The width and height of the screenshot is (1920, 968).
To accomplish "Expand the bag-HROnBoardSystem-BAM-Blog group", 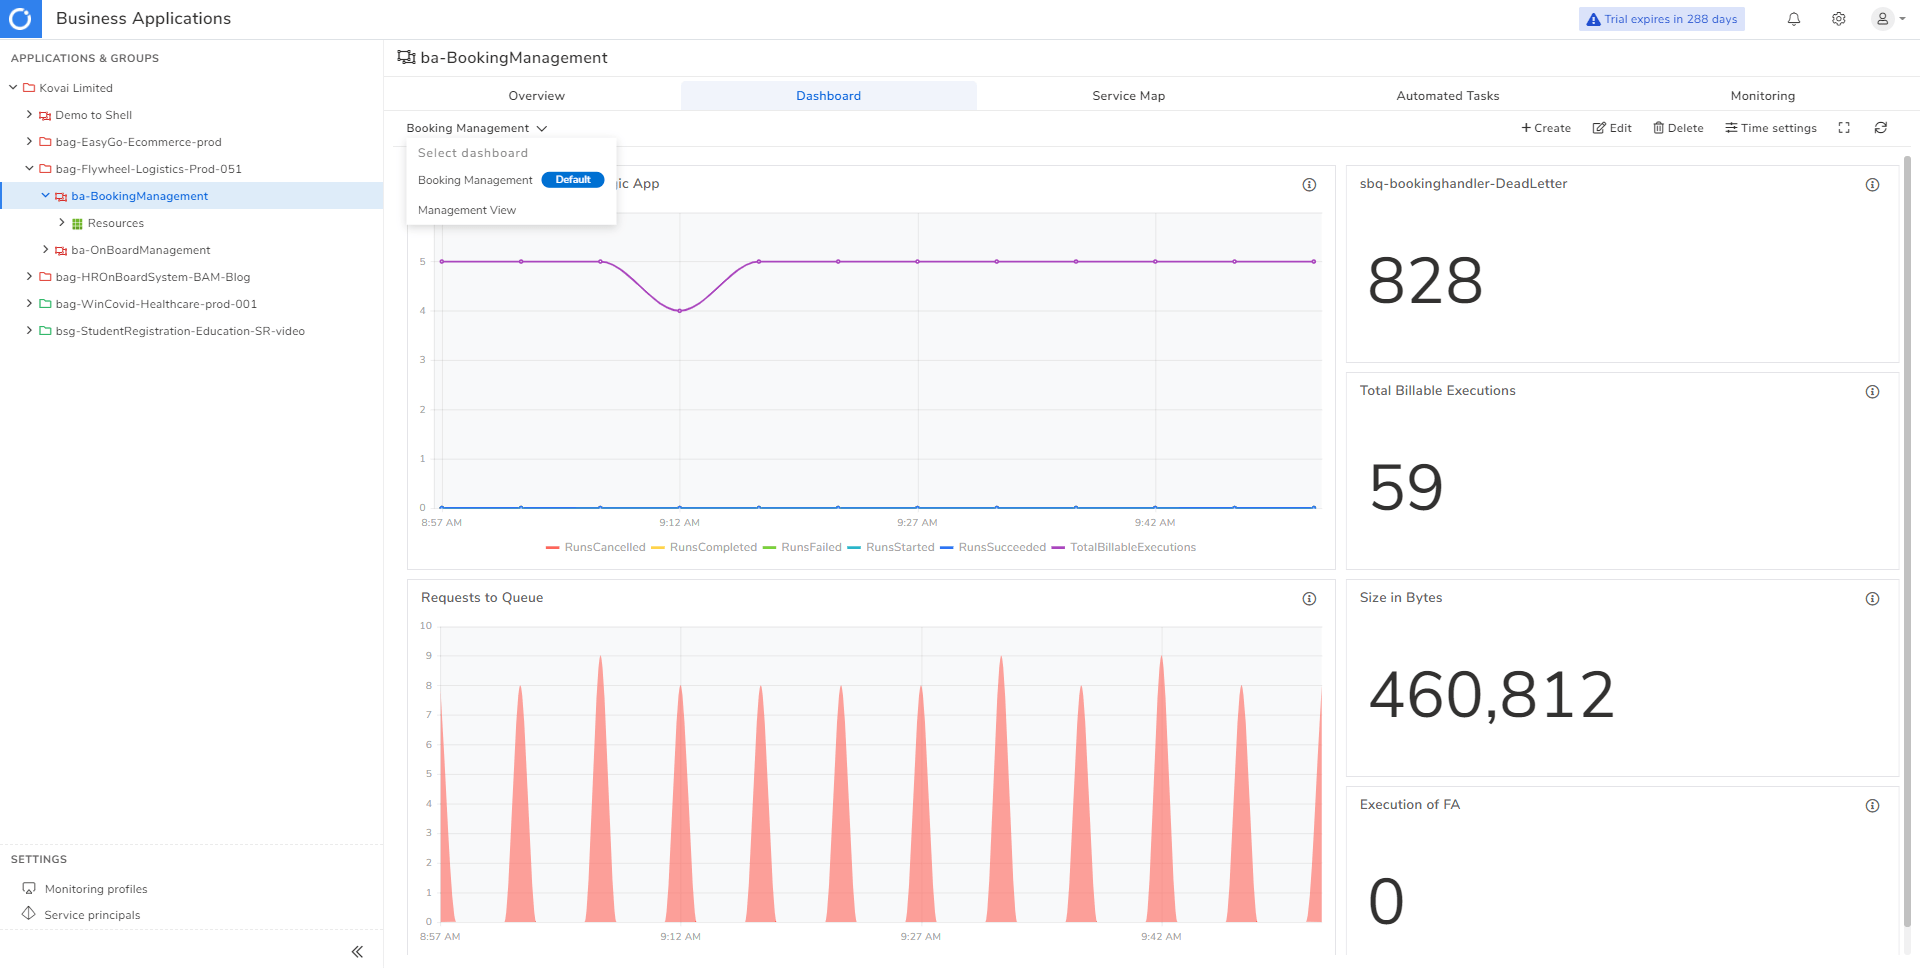I will [x=29, y=277].
